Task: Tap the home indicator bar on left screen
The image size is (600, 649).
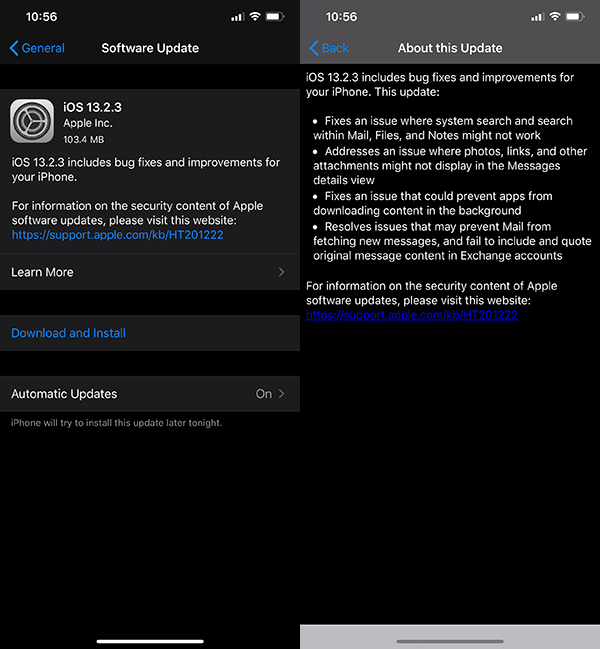Action: point(150,641)
